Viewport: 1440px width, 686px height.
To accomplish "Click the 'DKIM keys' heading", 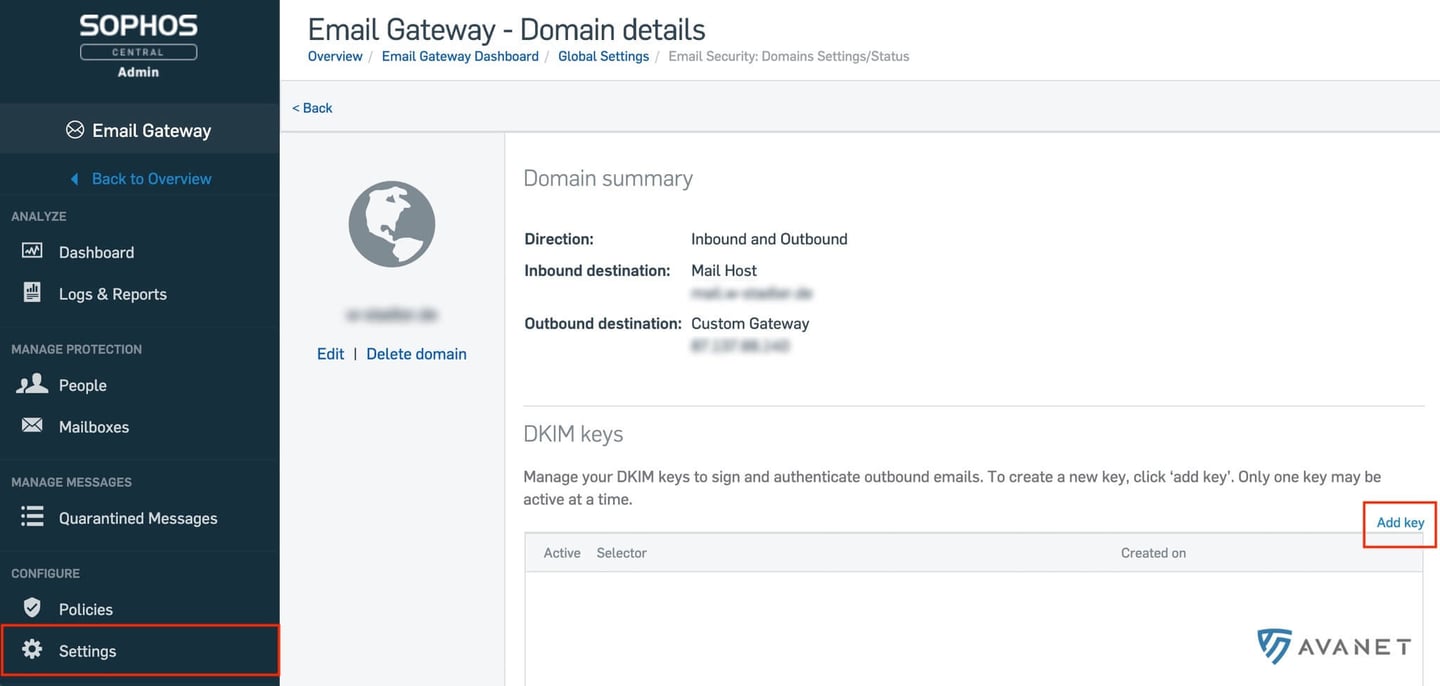I will click(573, 434).
